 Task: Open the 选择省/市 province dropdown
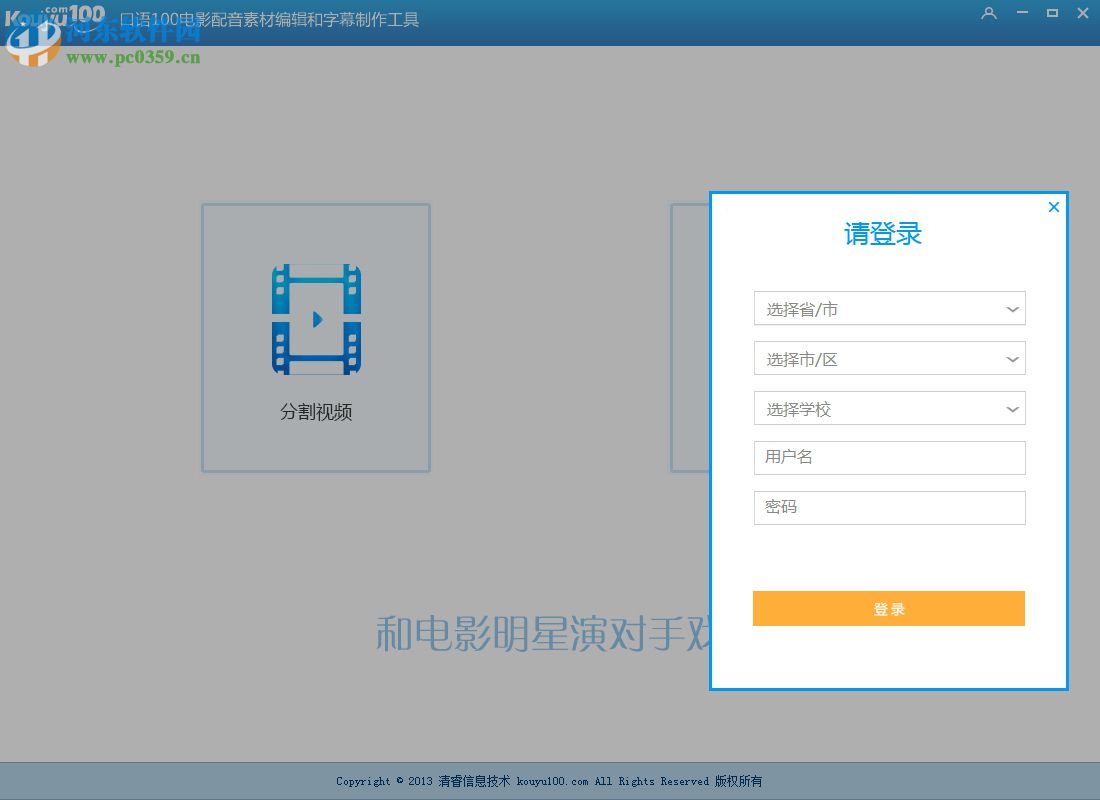pyautogui.click(x=889, y=308)
